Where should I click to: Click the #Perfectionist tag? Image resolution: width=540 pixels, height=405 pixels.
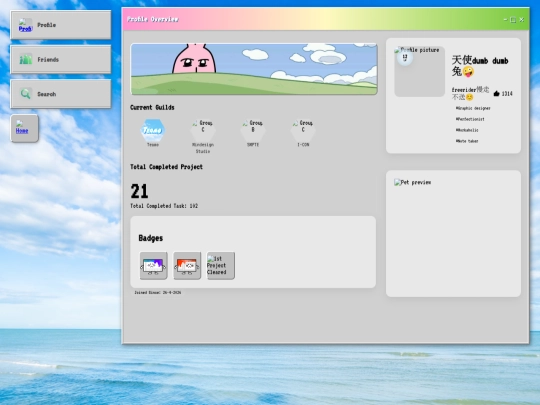pyautogui.click(x=470, y=119)
